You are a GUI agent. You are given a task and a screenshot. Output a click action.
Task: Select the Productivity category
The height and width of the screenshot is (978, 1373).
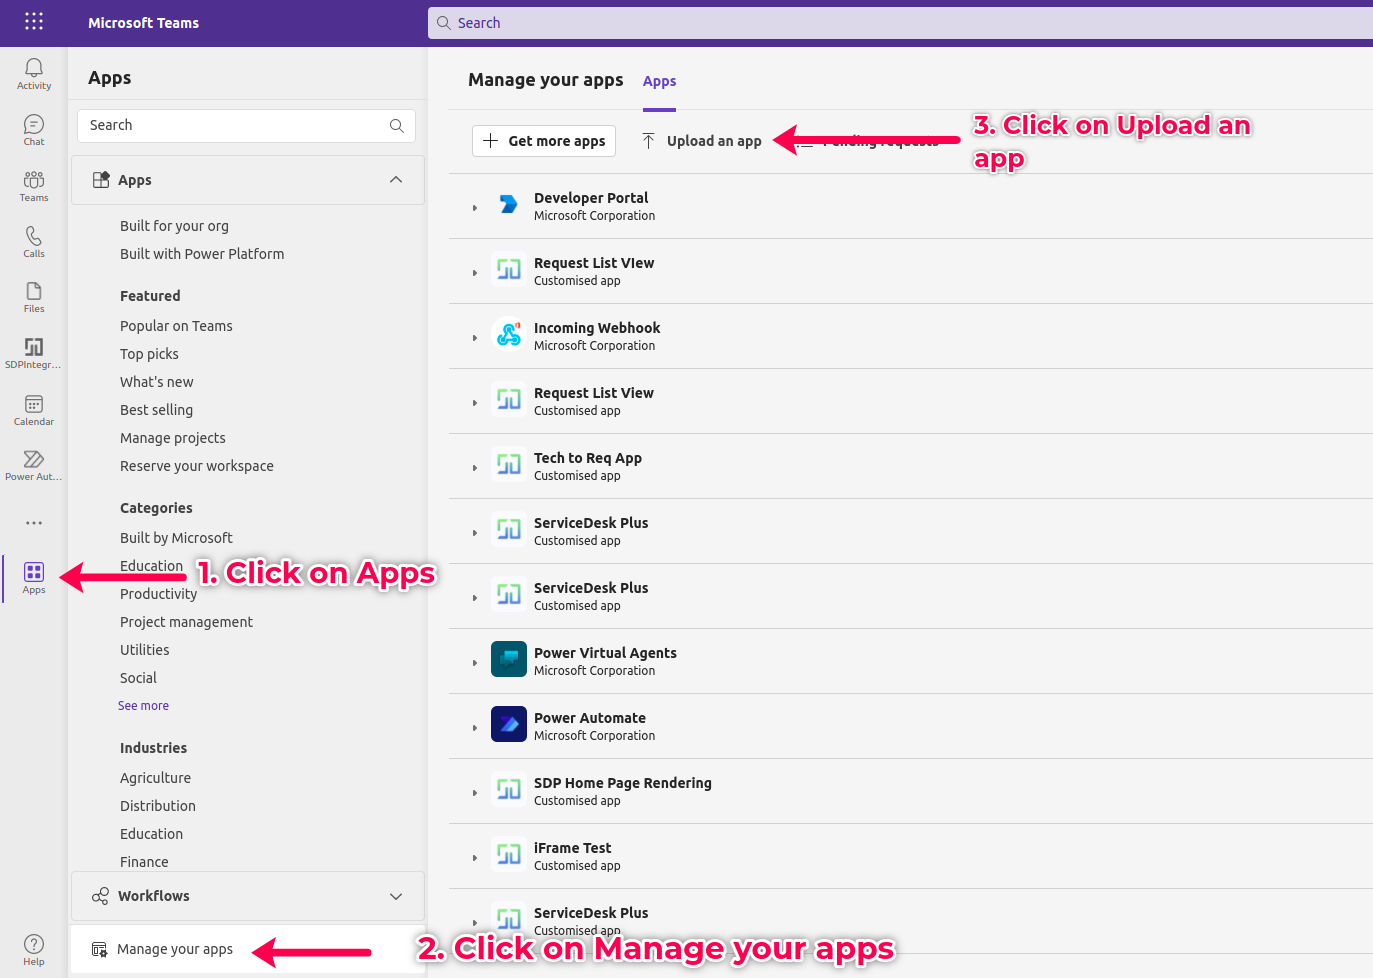[158, 594]
